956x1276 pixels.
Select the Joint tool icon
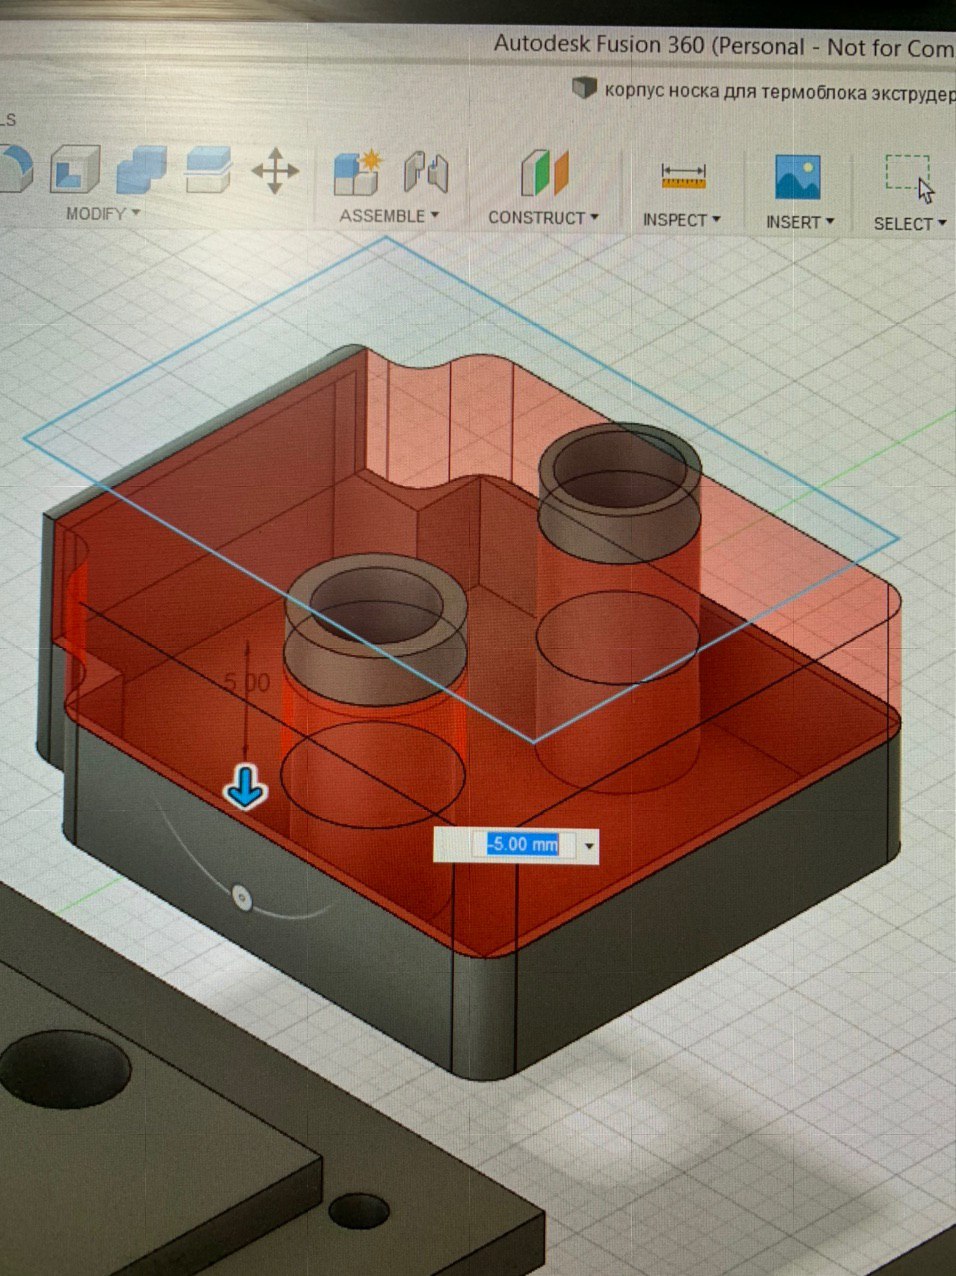[426, 173]
